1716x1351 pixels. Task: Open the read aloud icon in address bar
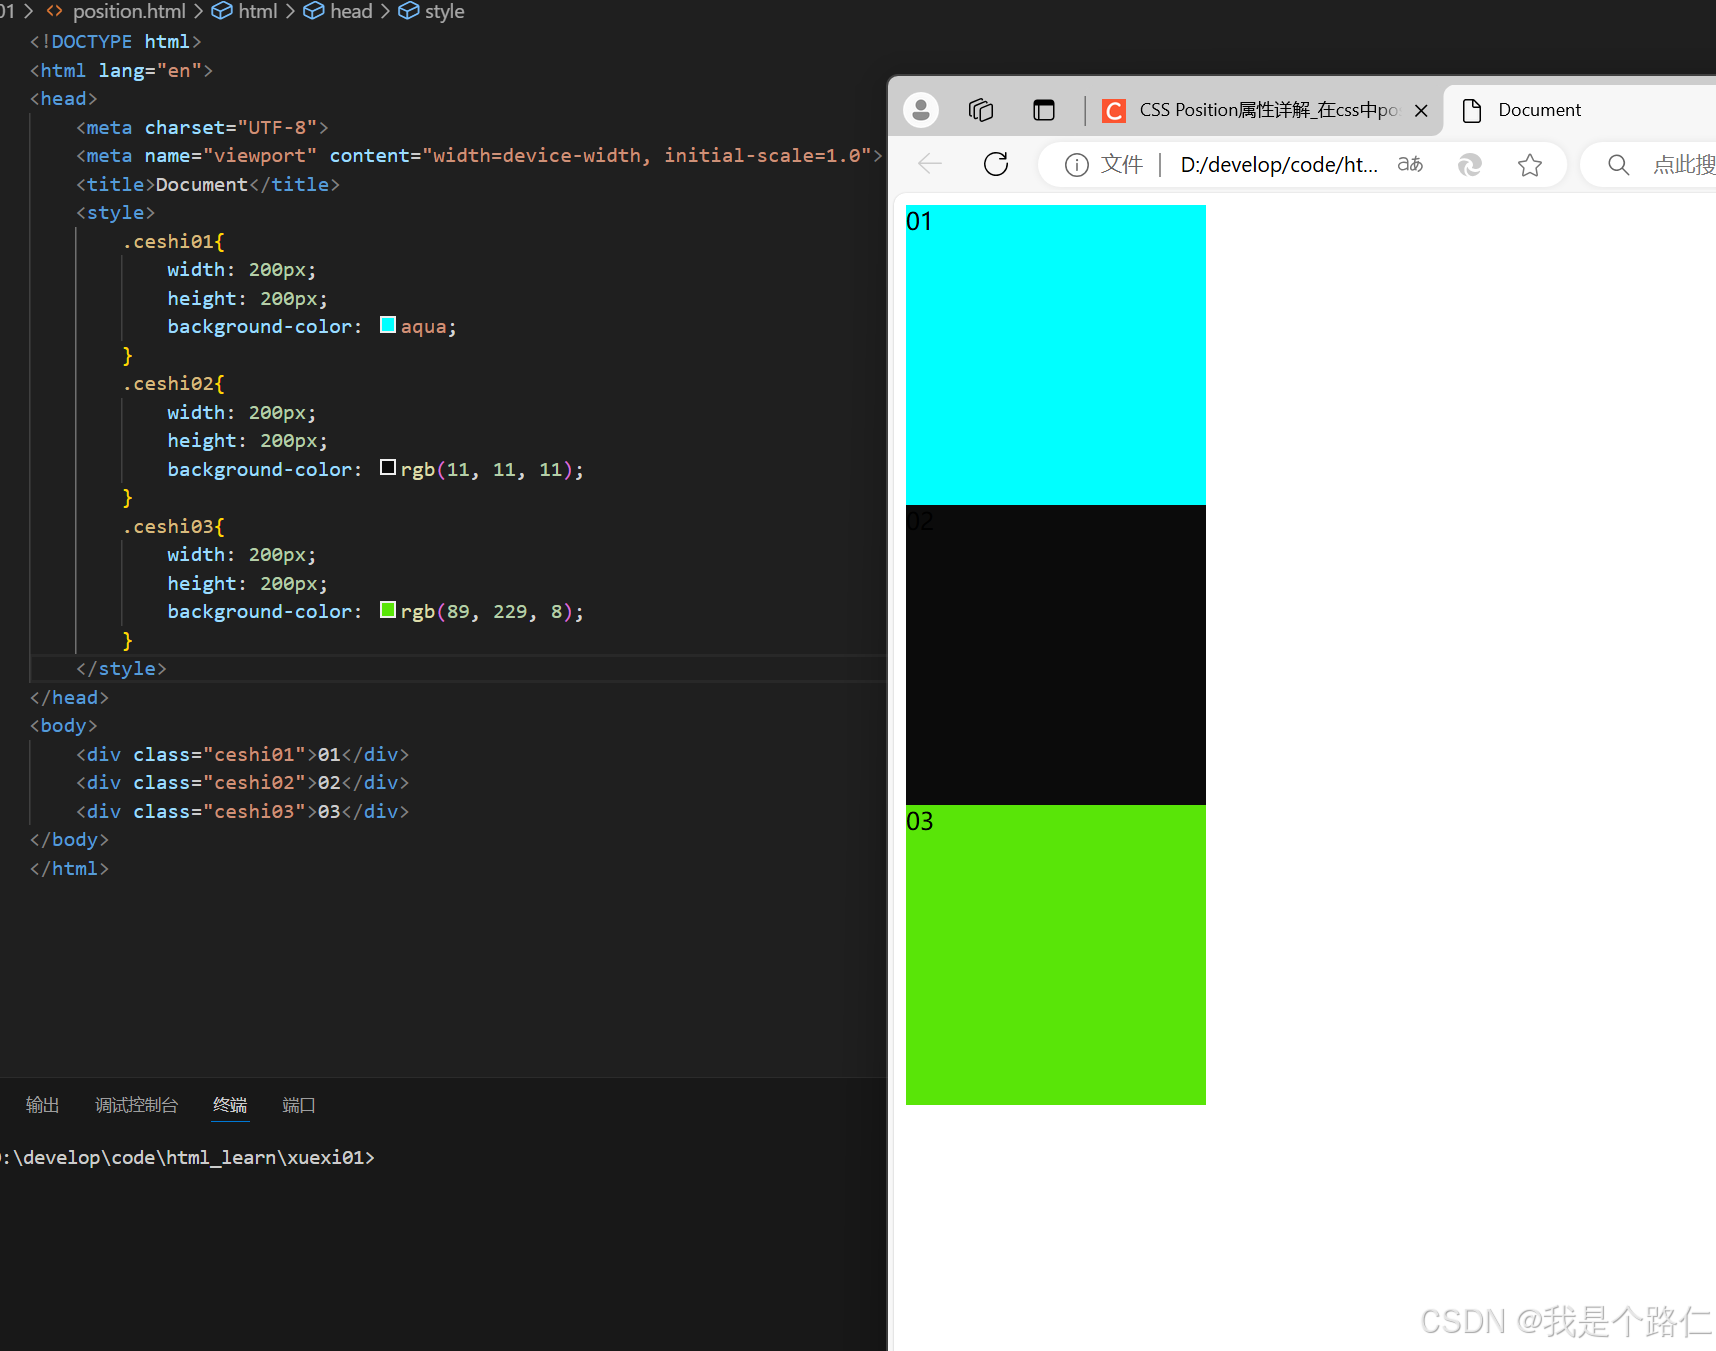click(x=1409, y=164)
